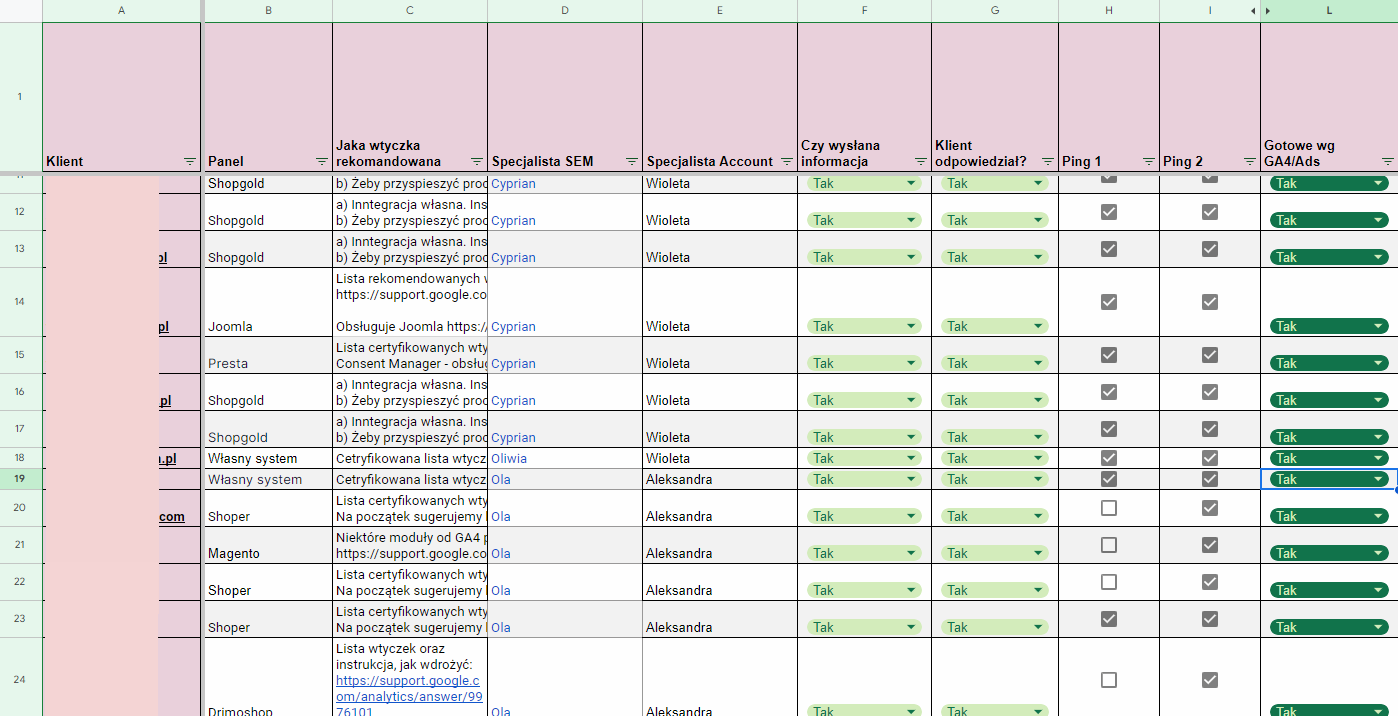
Task: Check the empty Ping 1 checkbox in row 22
Action: click(x=1109, y=582)
